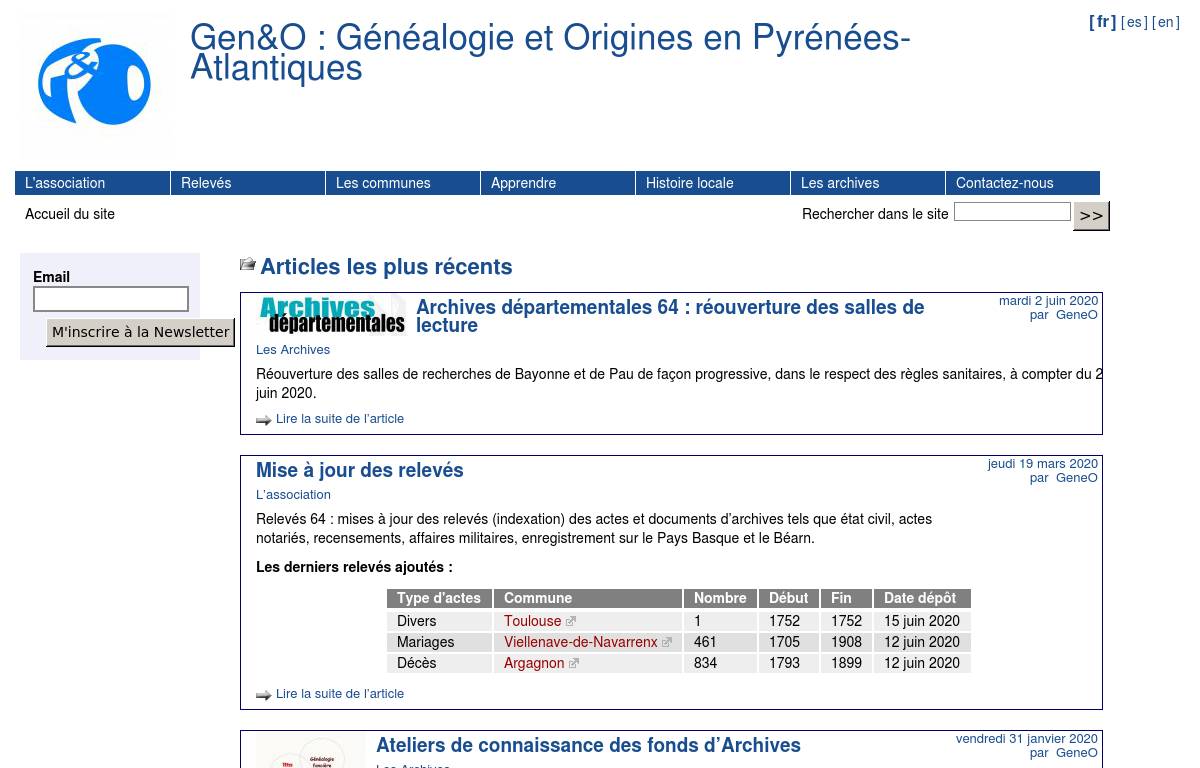Expand the Les archives menu
Image resolution: width=1200 pixels, height=768 pixels.
pos(867,183)
